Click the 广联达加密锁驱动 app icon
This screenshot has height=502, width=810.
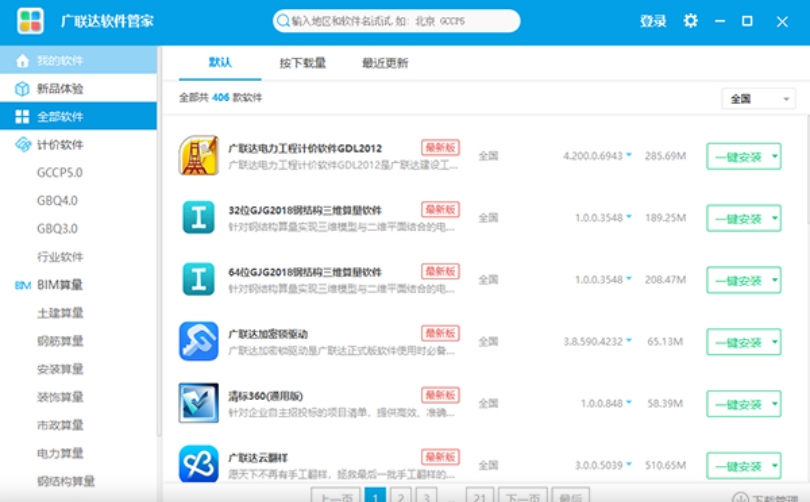coord(199,341)
